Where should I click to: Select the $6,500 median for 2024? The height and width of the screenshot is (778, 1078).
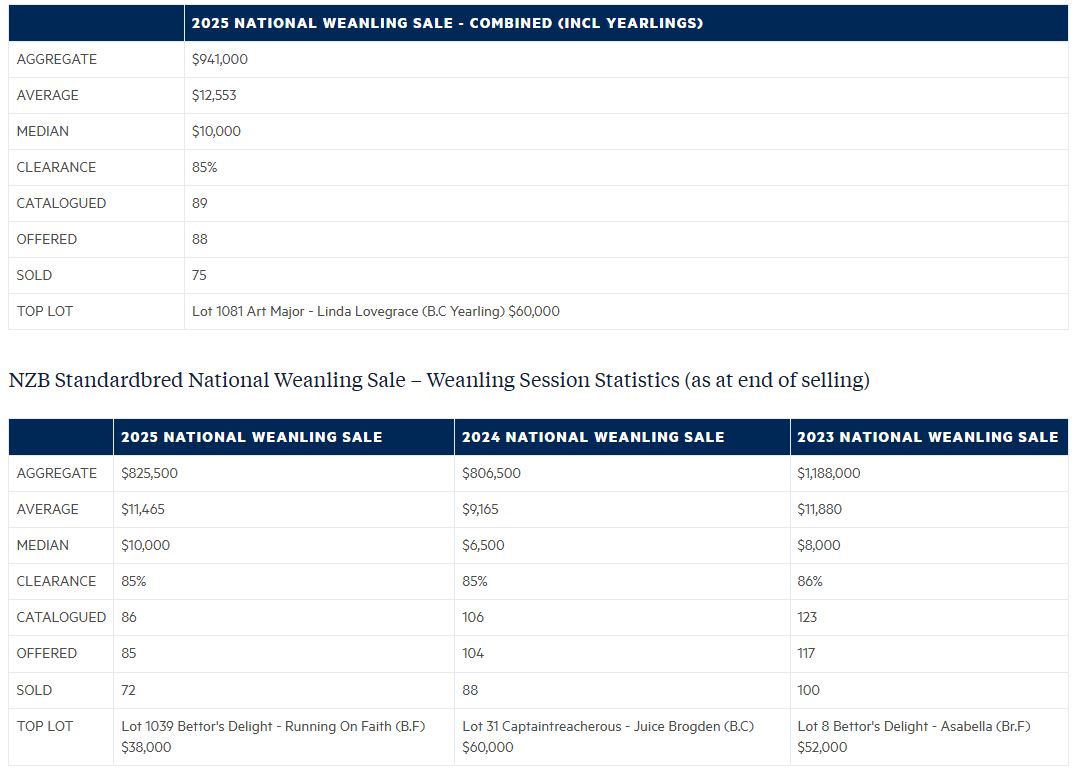click(x=483, y=545)
